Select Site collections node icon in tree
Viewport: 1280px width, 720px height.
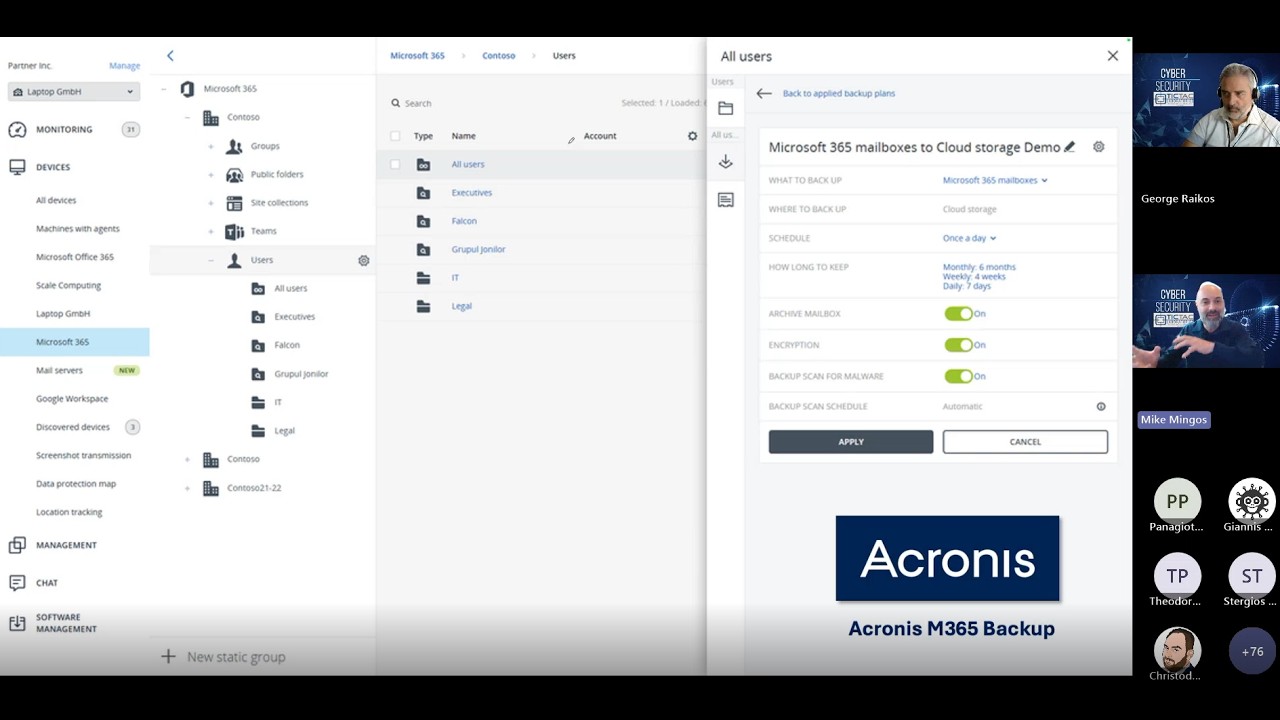coord(234,203)
